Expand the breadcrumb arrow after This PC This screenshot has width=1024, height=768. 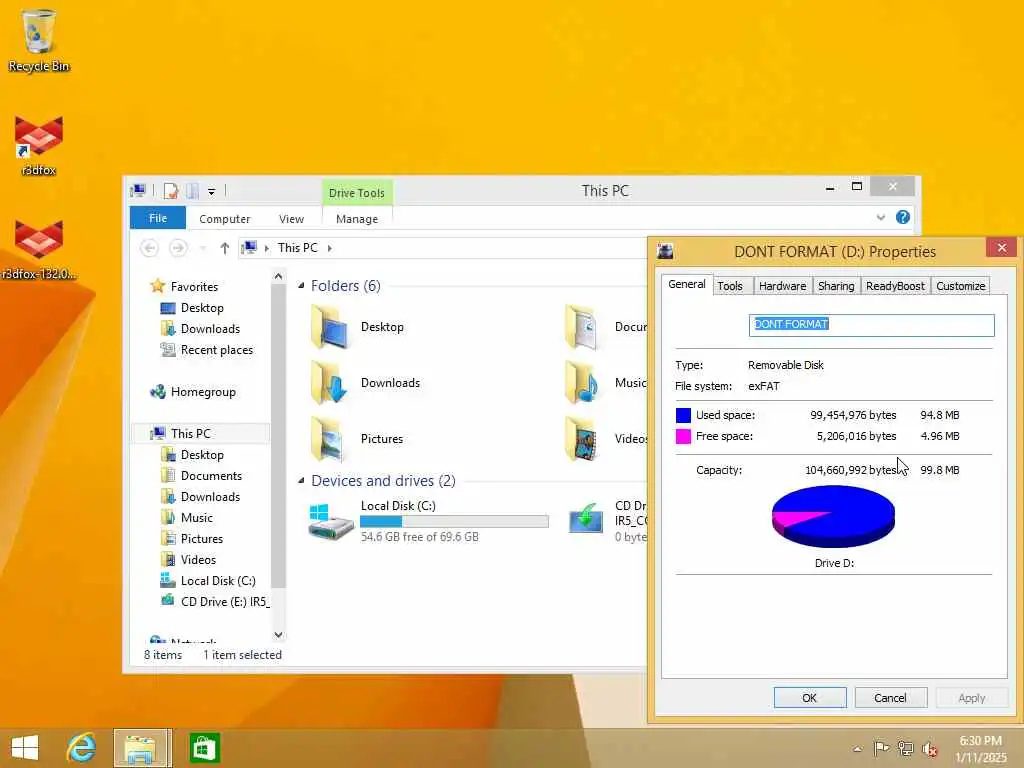pos(330,248)
